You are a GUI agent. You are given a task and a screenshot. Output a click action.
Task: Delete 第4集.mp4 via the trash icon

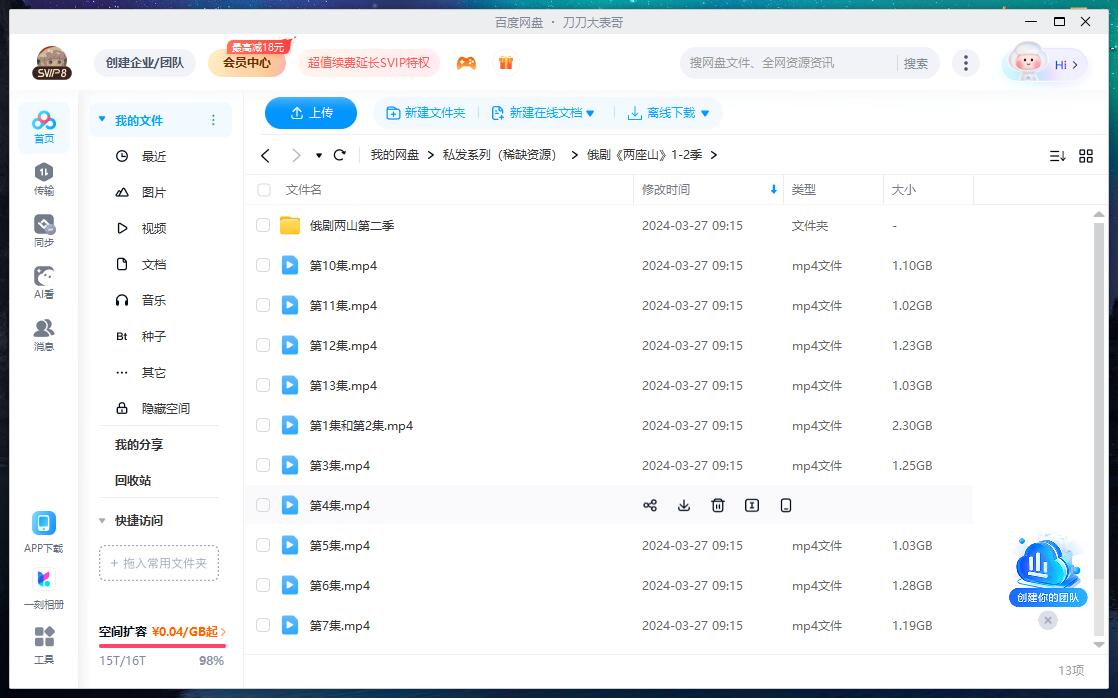coord(718,506)
